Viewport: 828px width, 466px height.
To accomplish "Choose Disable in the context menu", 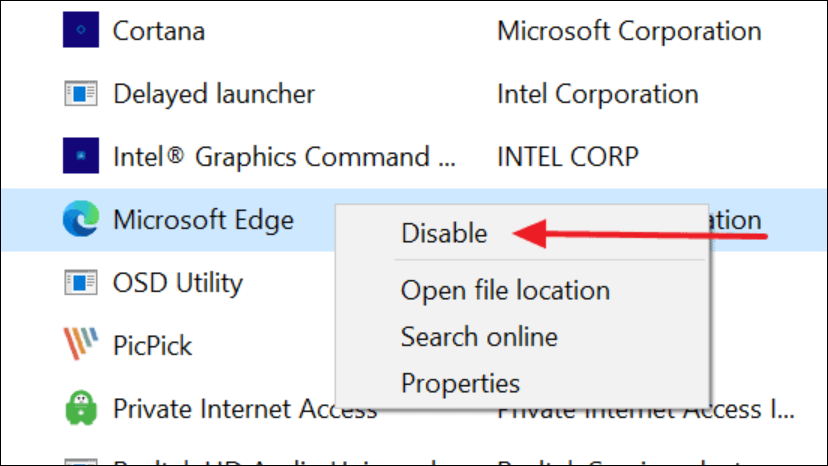I will pyautogui.click(x=444, y=233).
